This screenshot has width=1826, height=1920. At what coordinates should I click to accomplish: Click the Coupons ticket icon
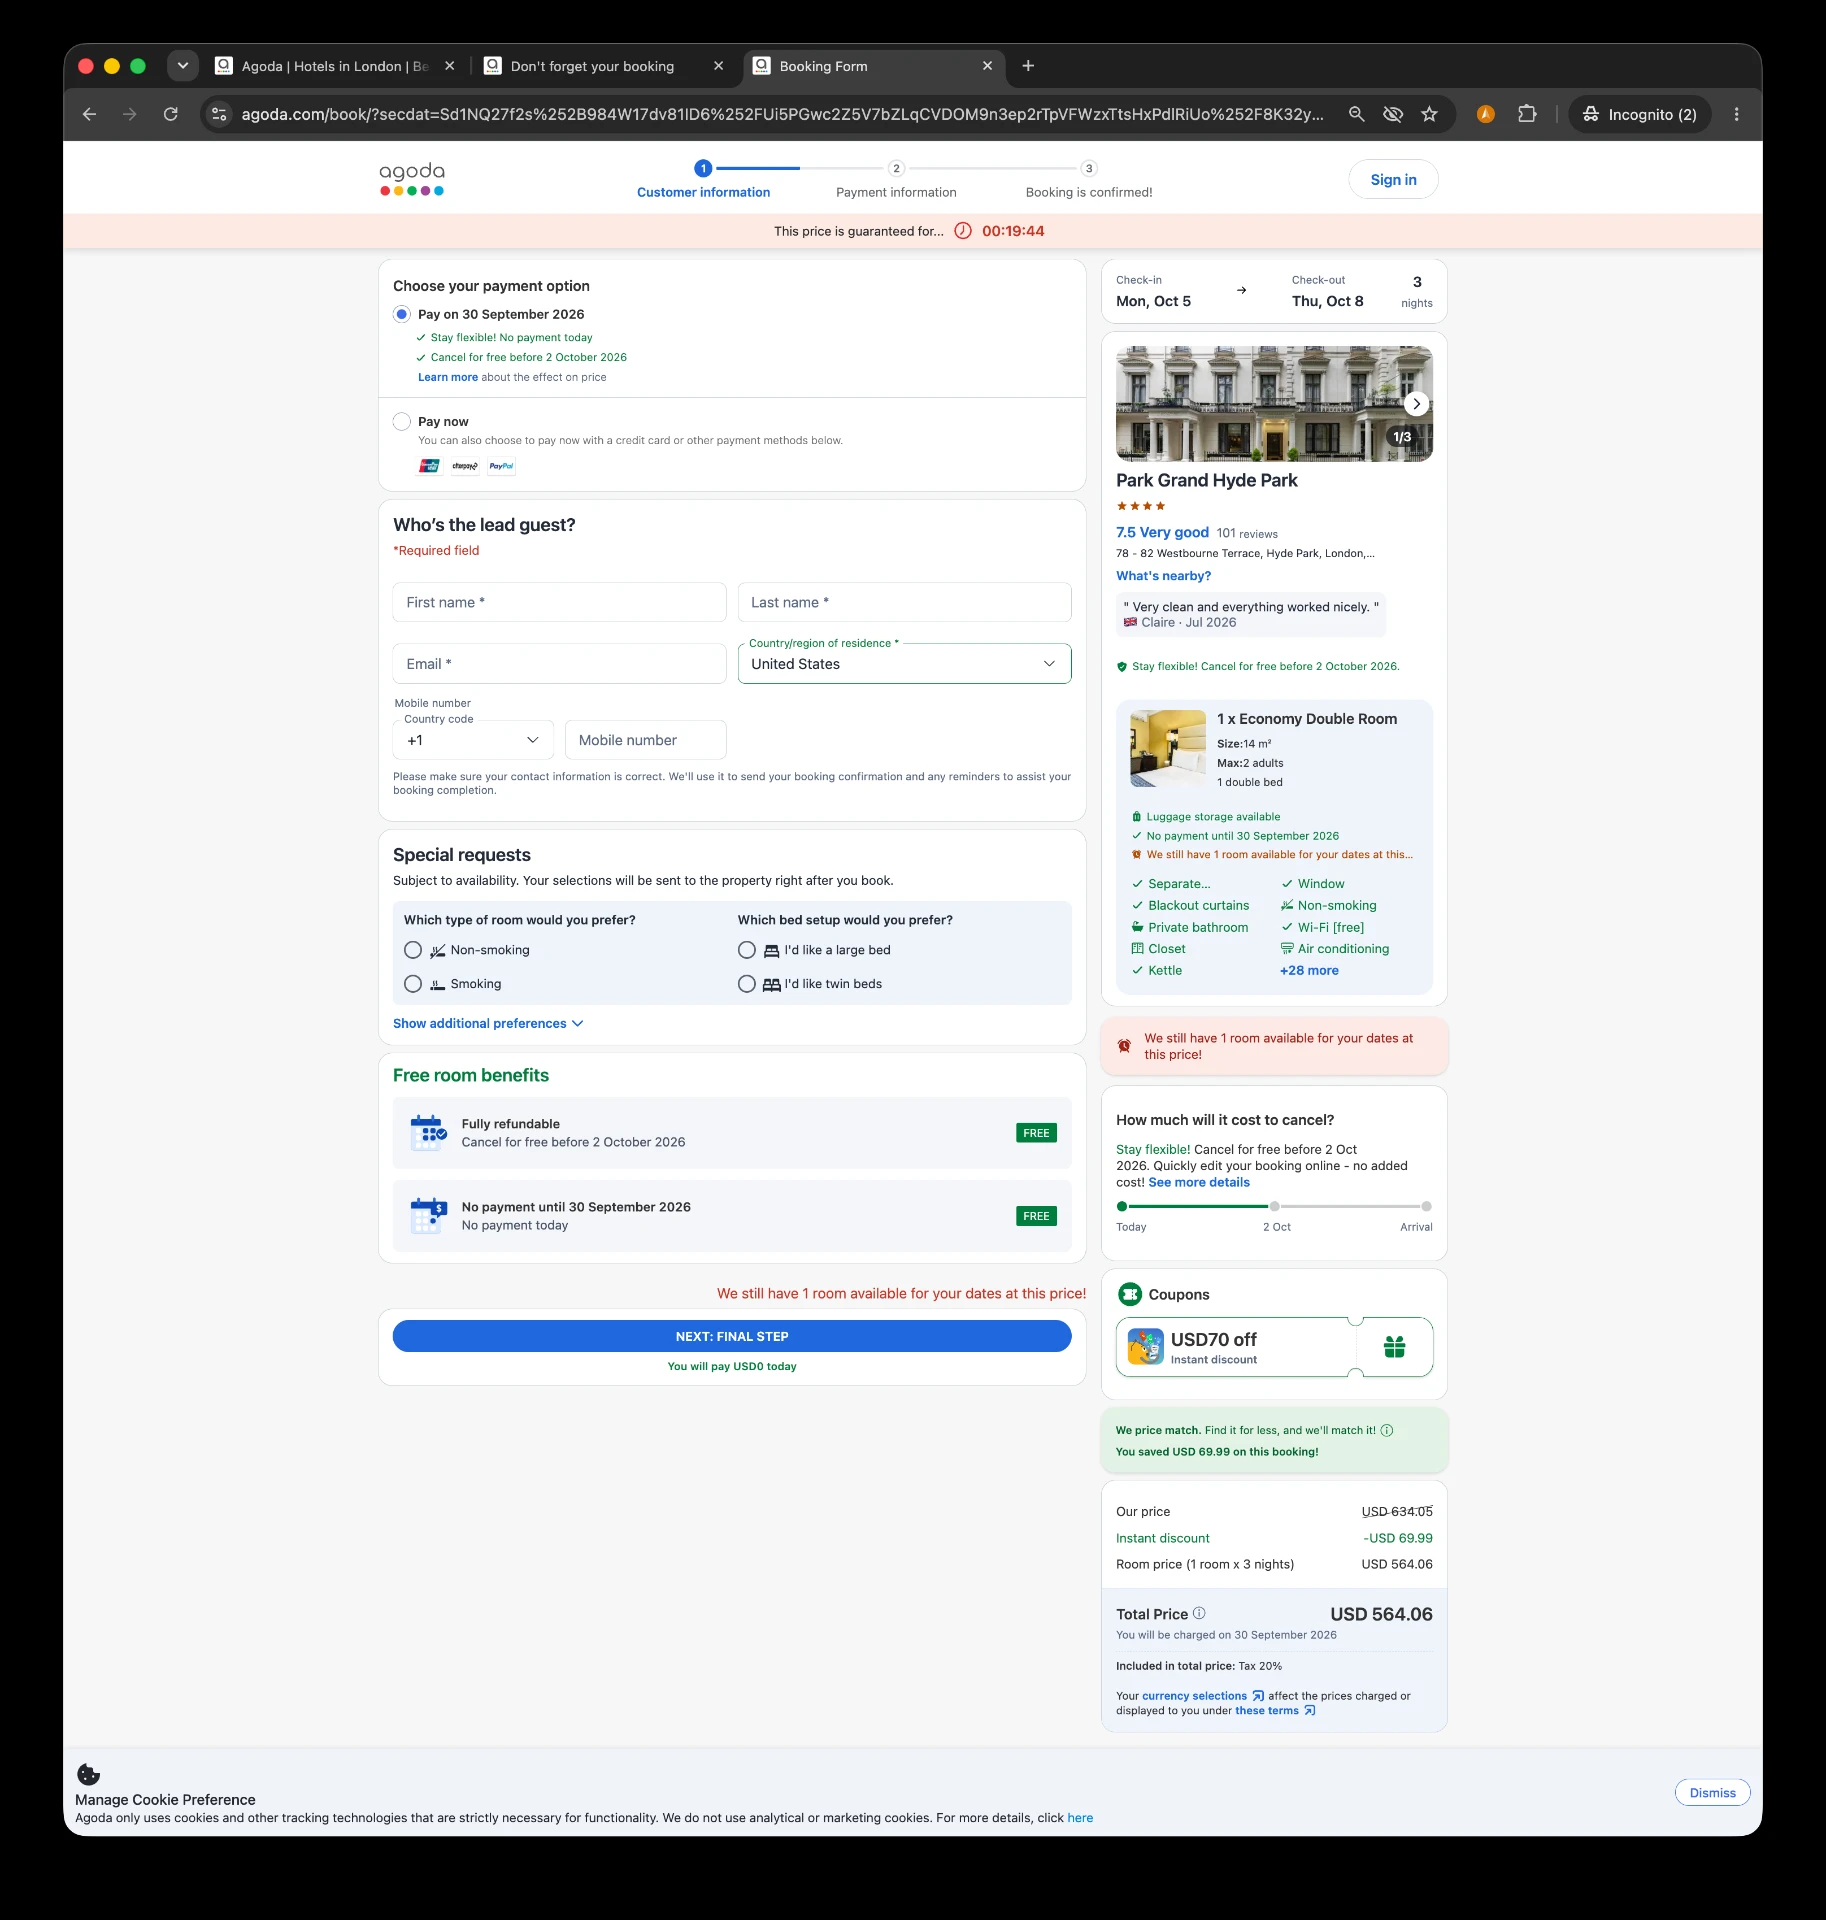pos(1130,1295)
